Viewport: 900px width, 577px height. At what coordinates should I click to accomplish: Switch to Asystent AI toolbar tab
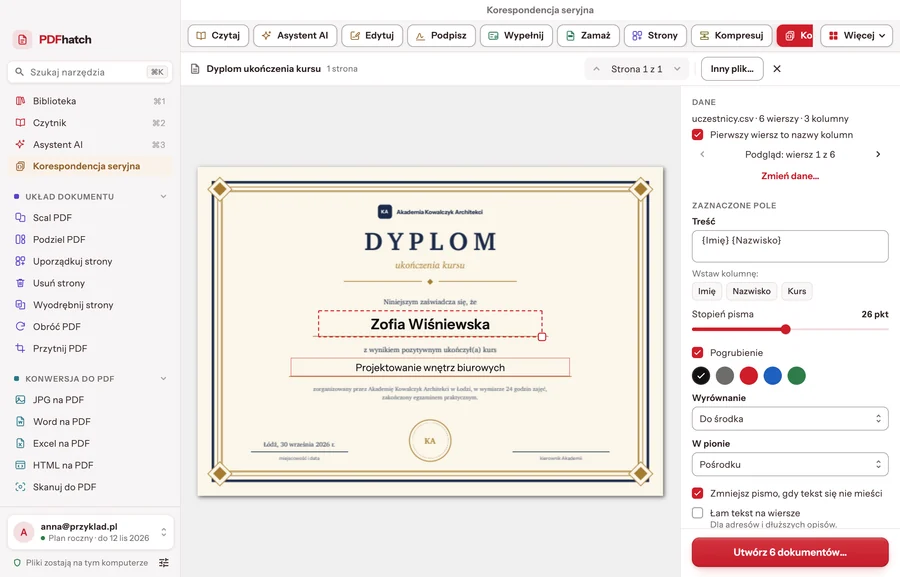tap(295, 36)
